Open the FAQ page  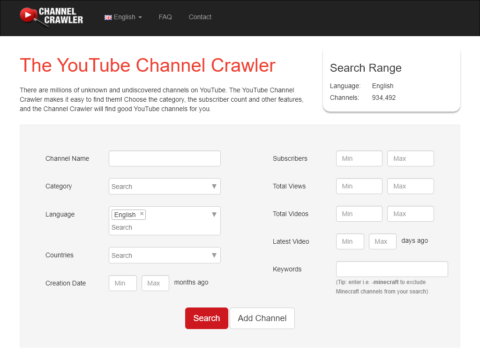click(x=165, y=17)
